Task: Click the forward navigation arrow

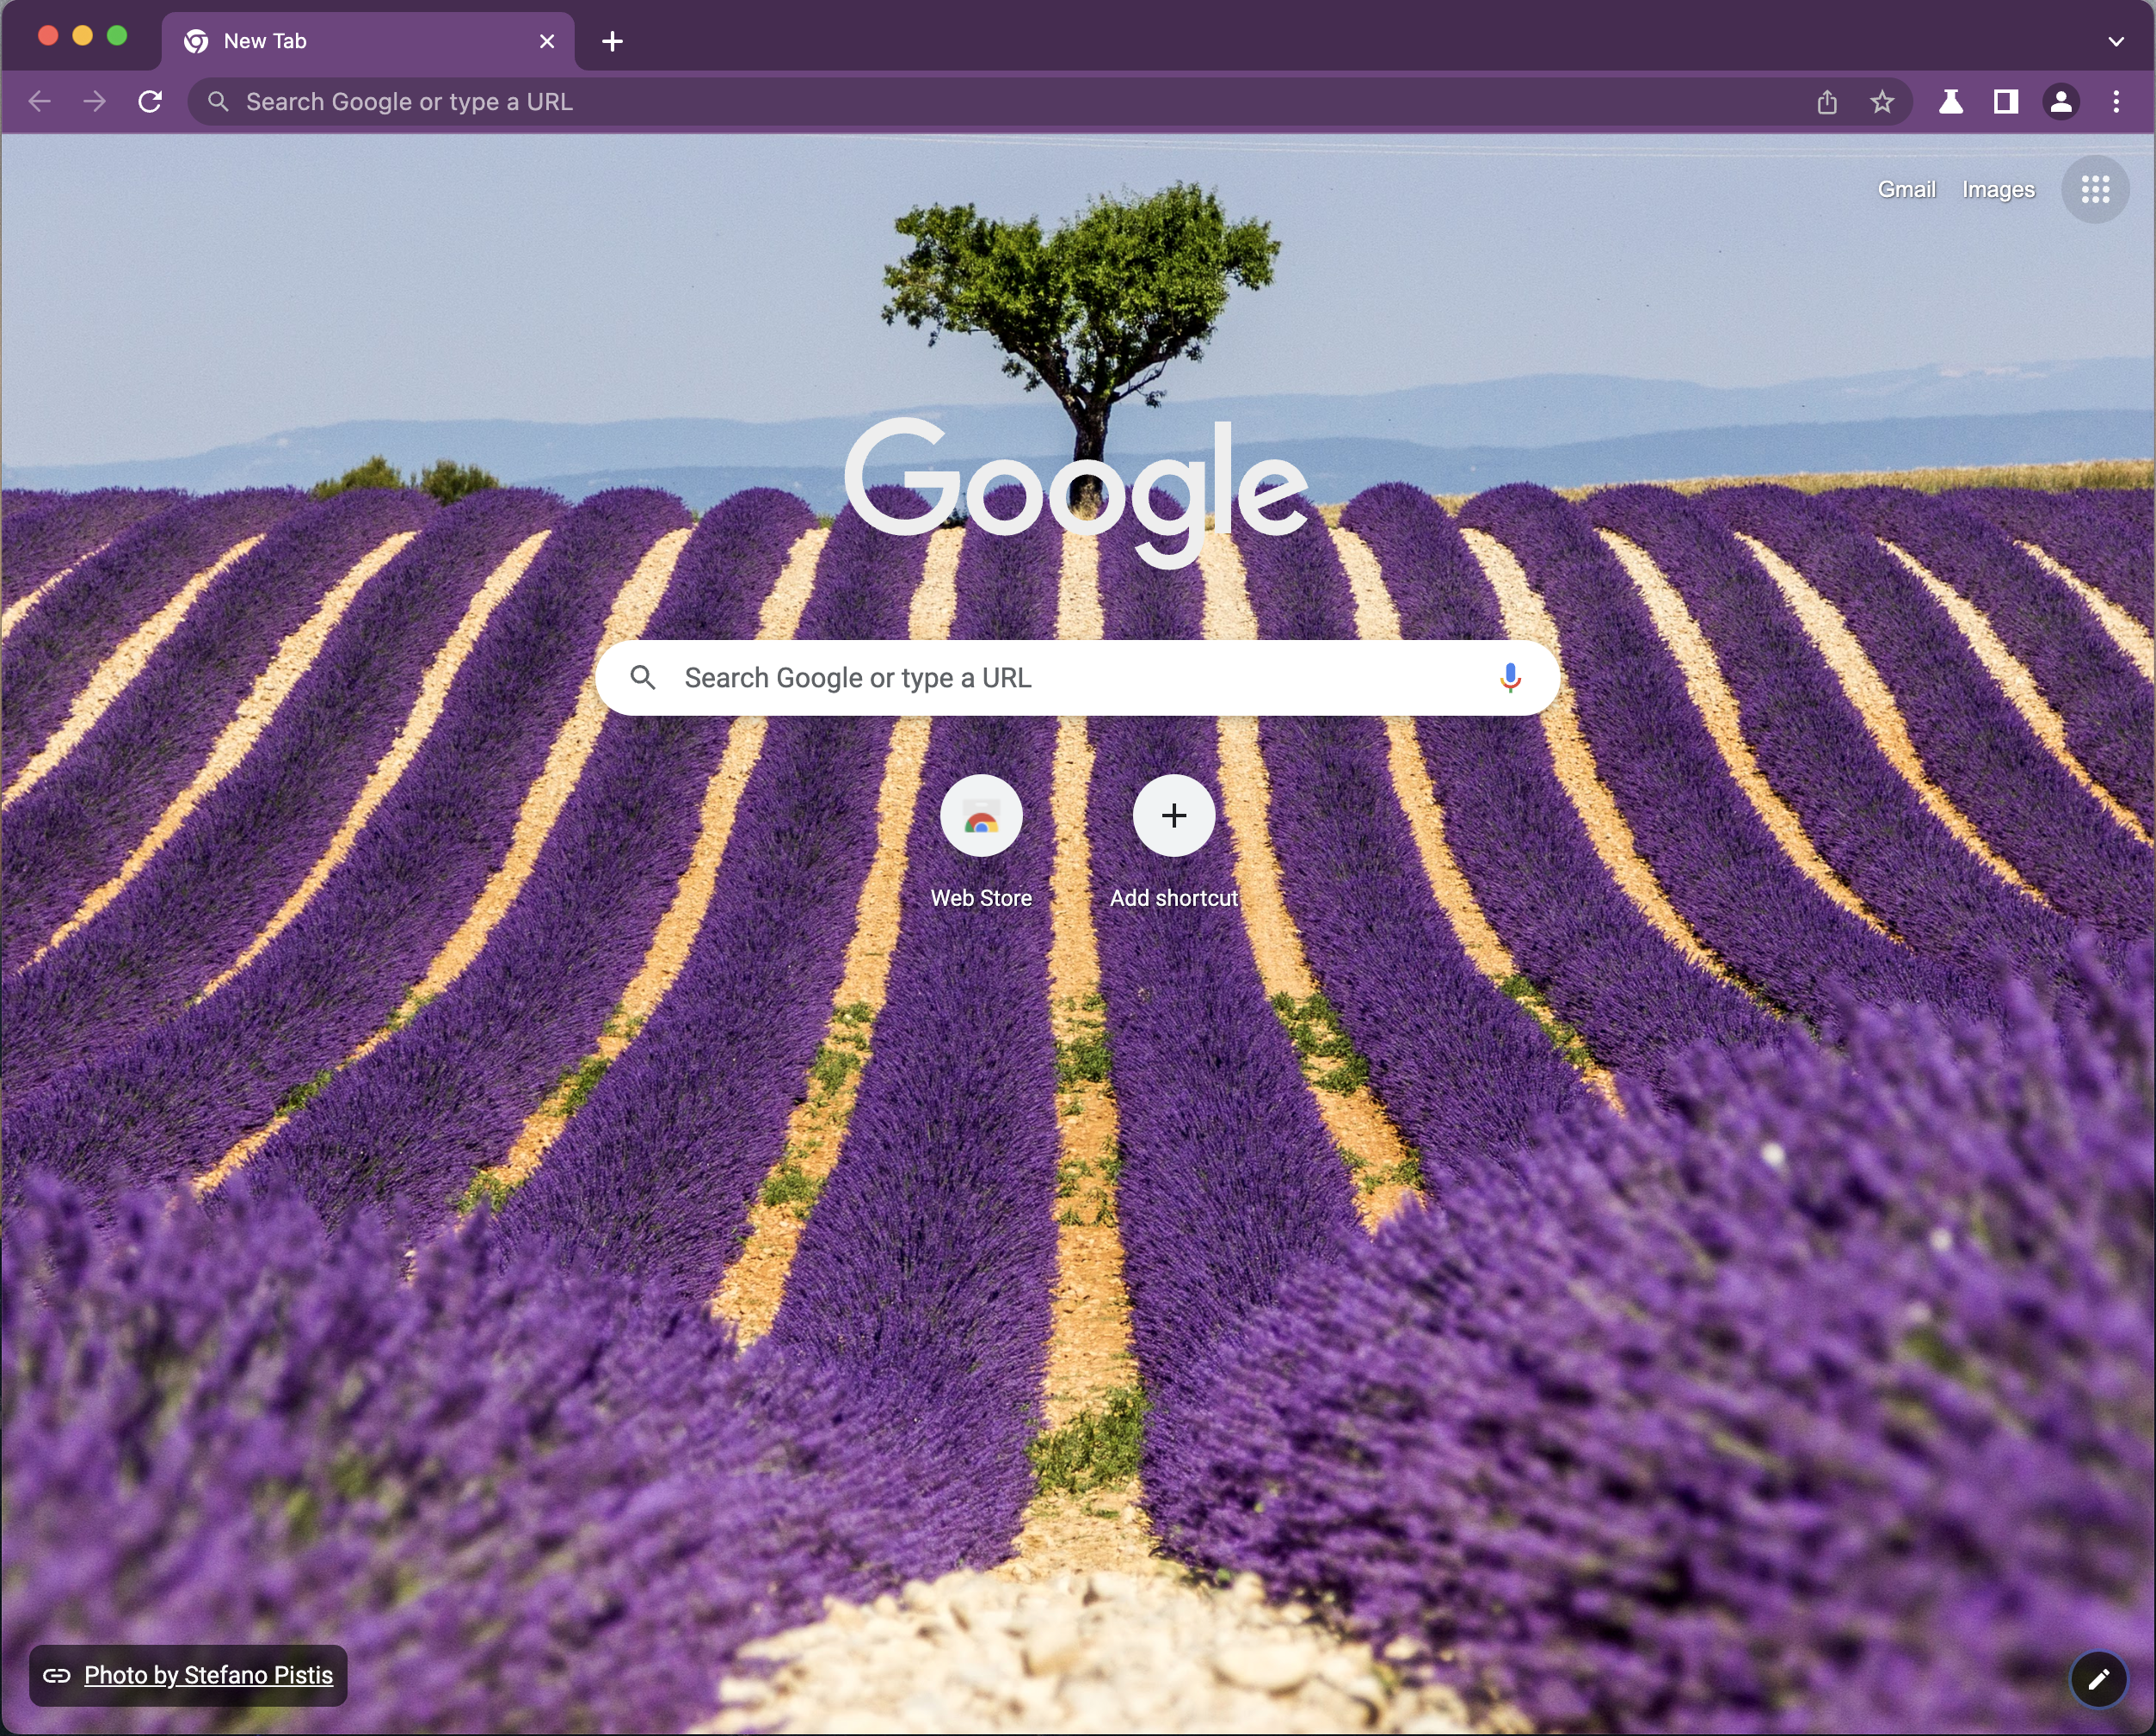Action: tap(95, 102)
